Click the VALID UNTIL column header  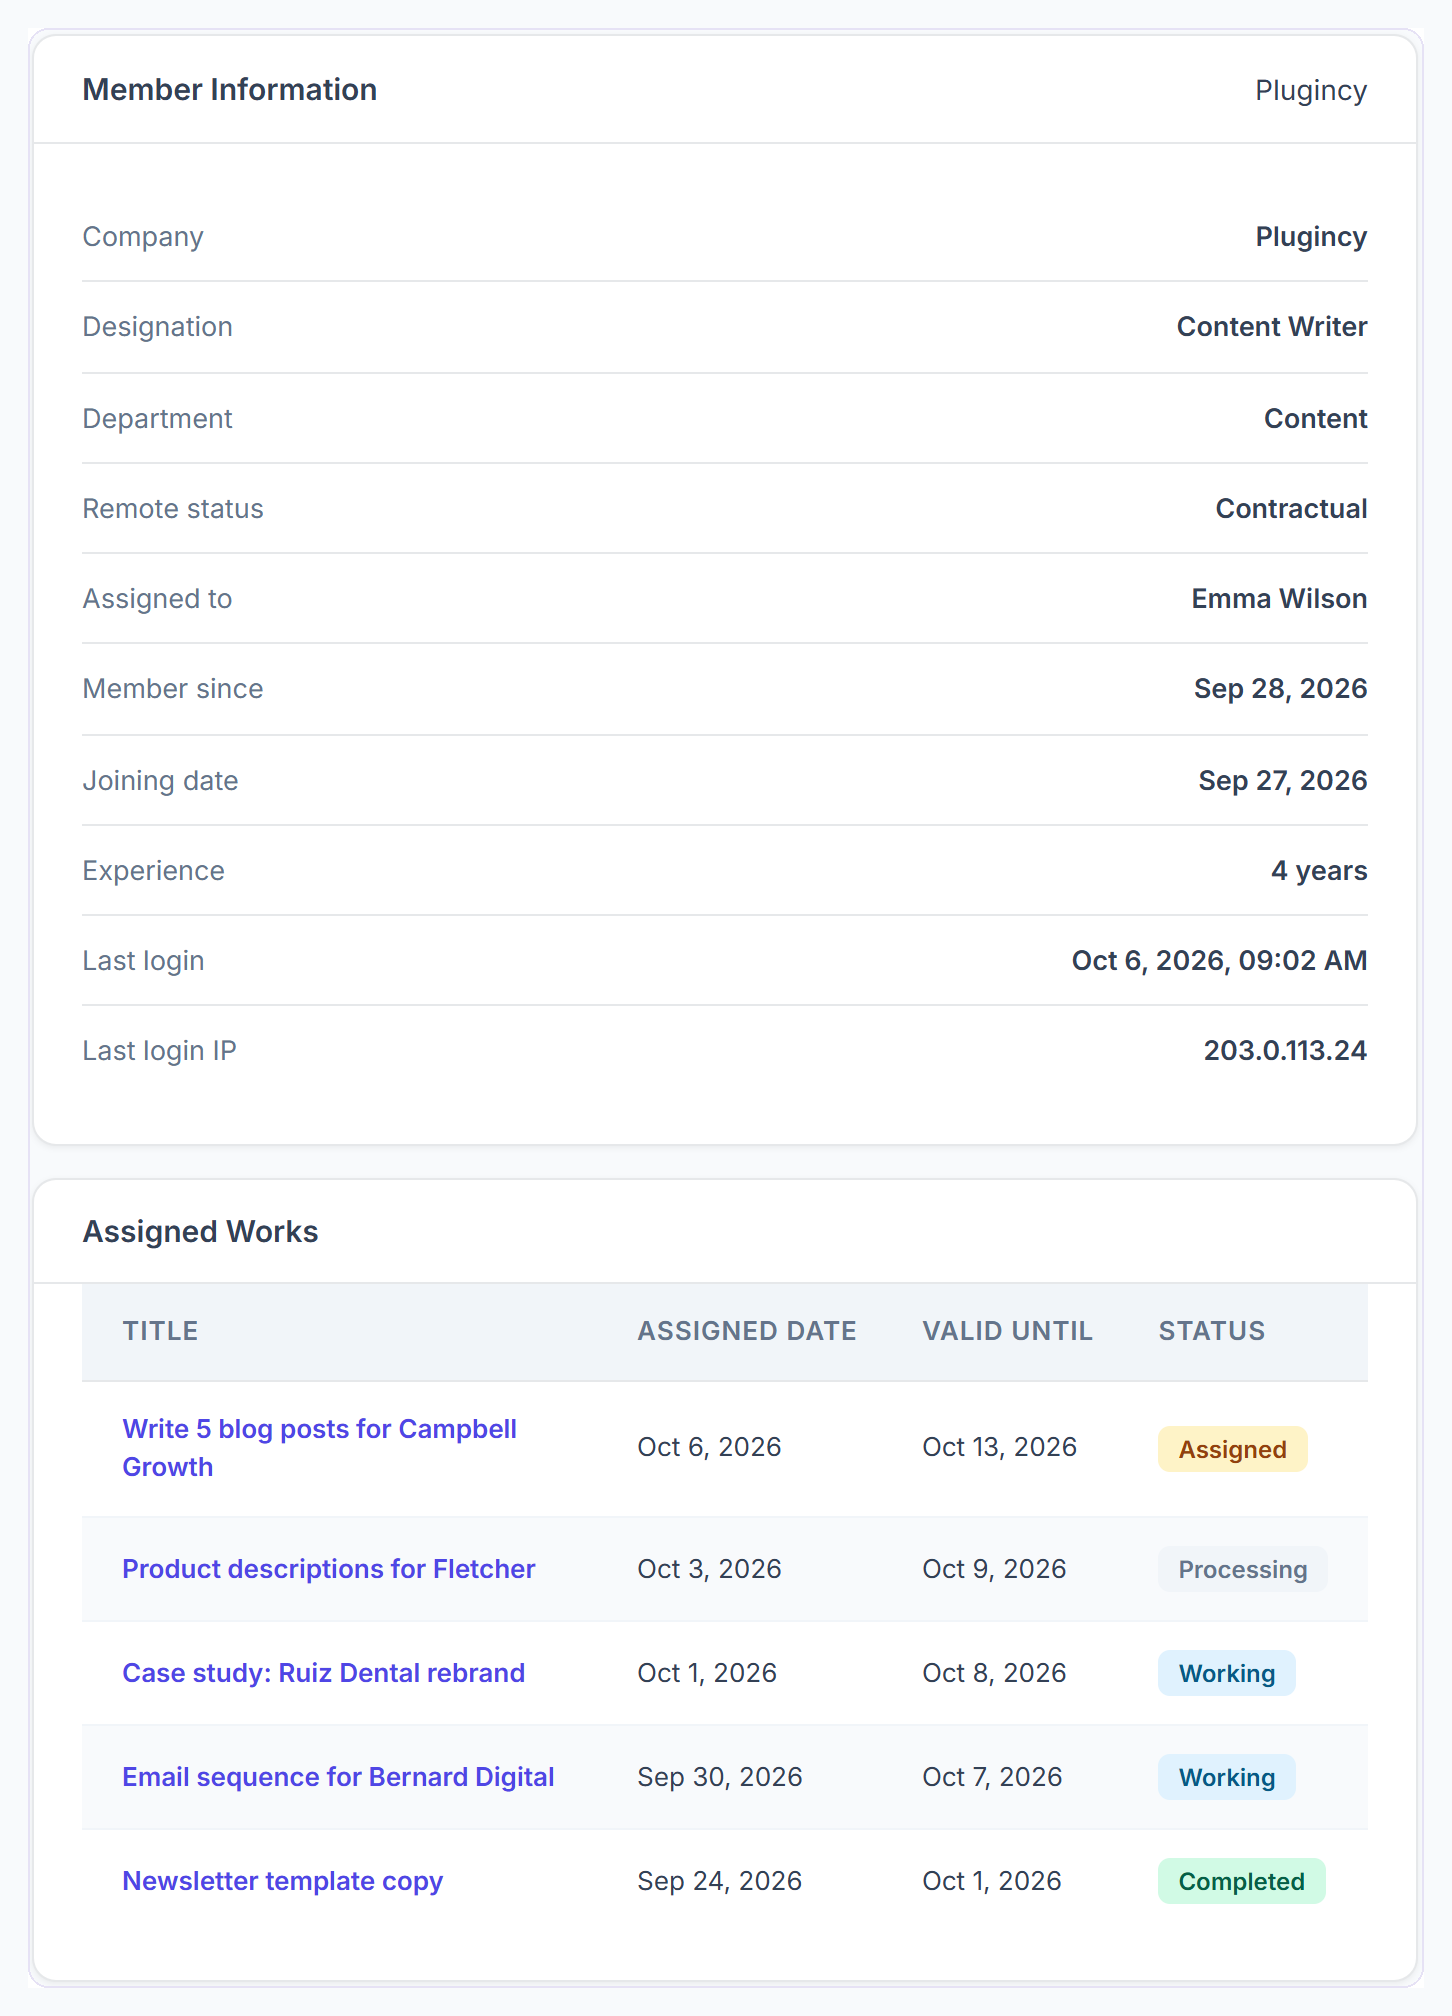[x=1007, y=1331]
